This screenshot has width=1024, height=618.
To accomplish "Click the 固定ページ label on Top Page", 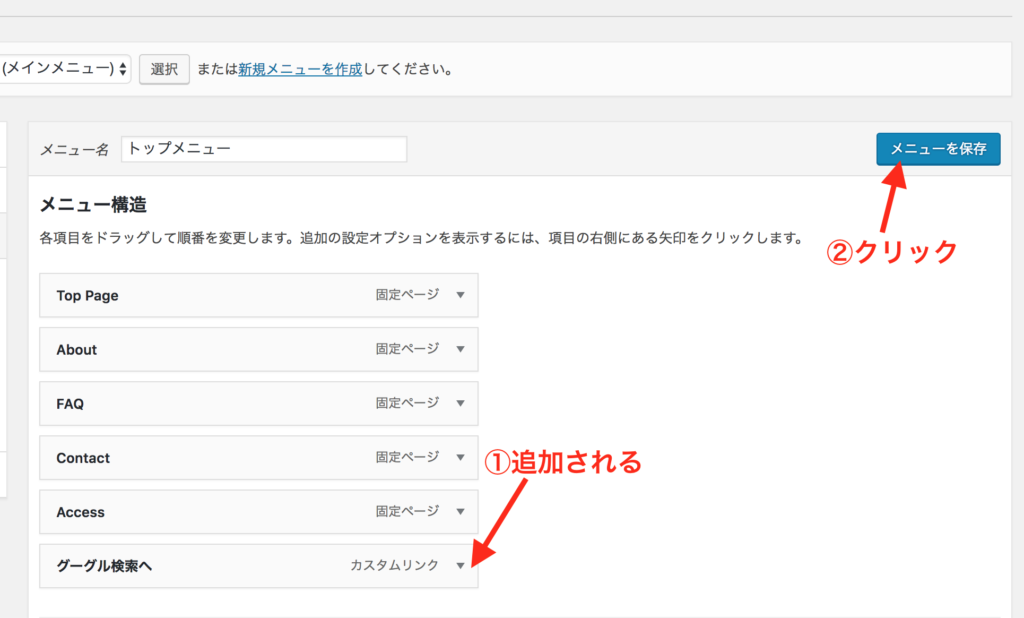I will pyautogui.click(x=407, y=296).
